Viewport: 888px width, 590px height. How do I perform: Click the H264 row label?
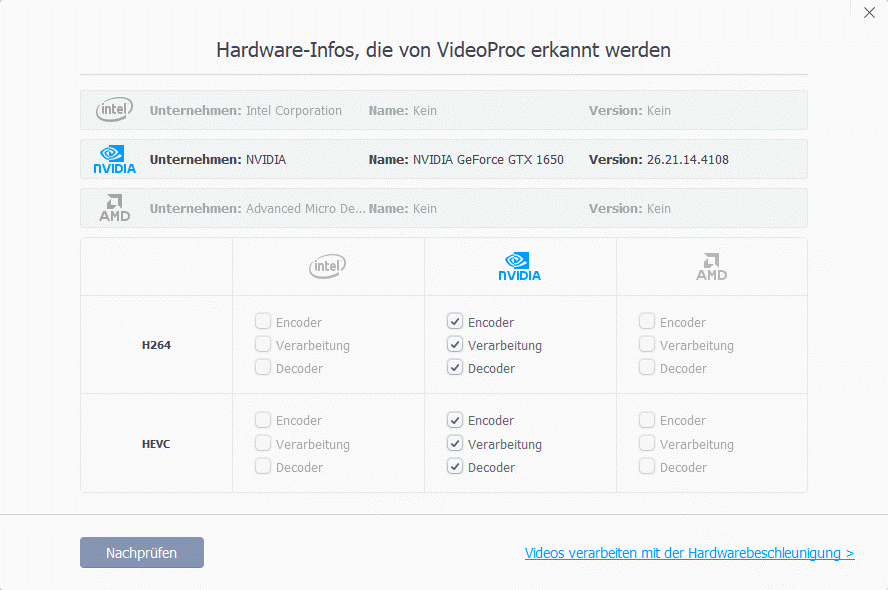[156, 345]
